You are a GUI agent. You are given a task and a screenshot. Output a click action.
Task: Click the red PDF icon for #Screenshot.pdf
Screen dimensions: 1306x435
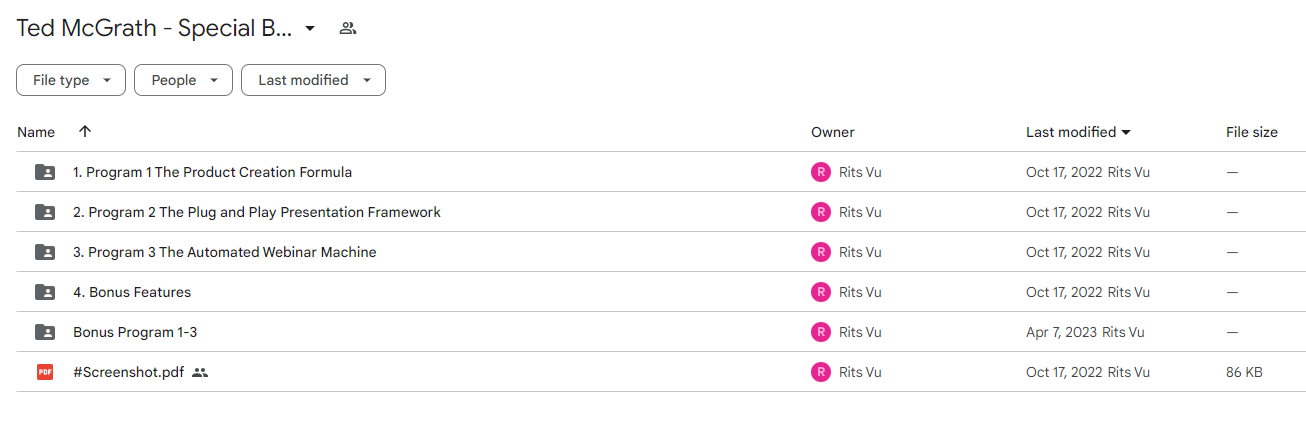coord(45,372)
